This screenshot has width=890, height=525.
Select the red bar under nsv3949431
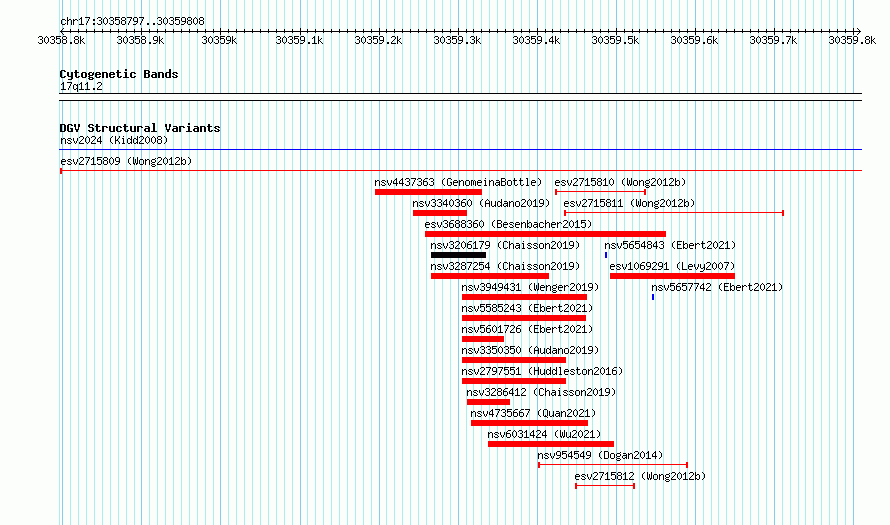(x=524, y=297)
